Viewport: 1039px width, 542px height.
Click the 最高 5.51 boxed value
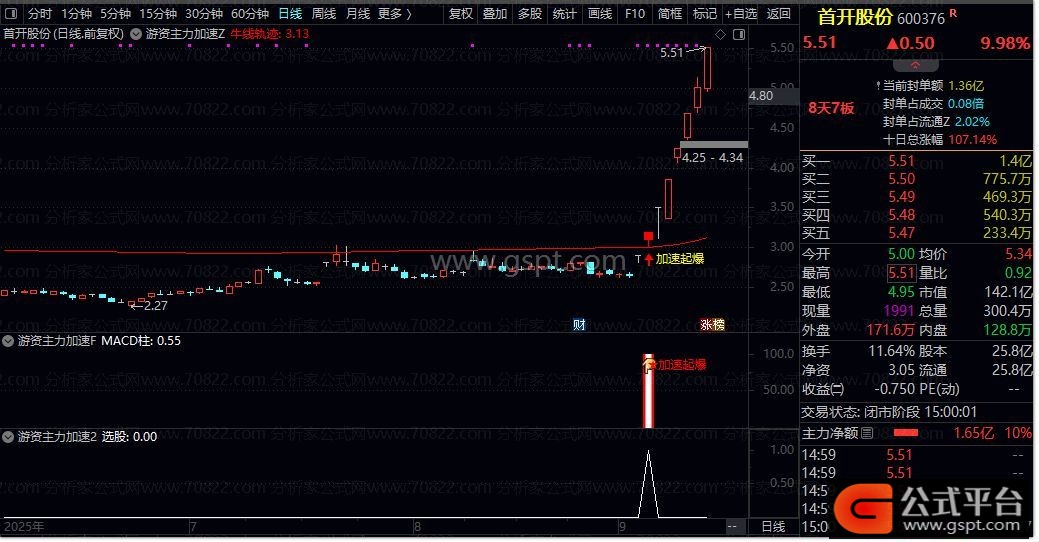click(x=902, y=273)
